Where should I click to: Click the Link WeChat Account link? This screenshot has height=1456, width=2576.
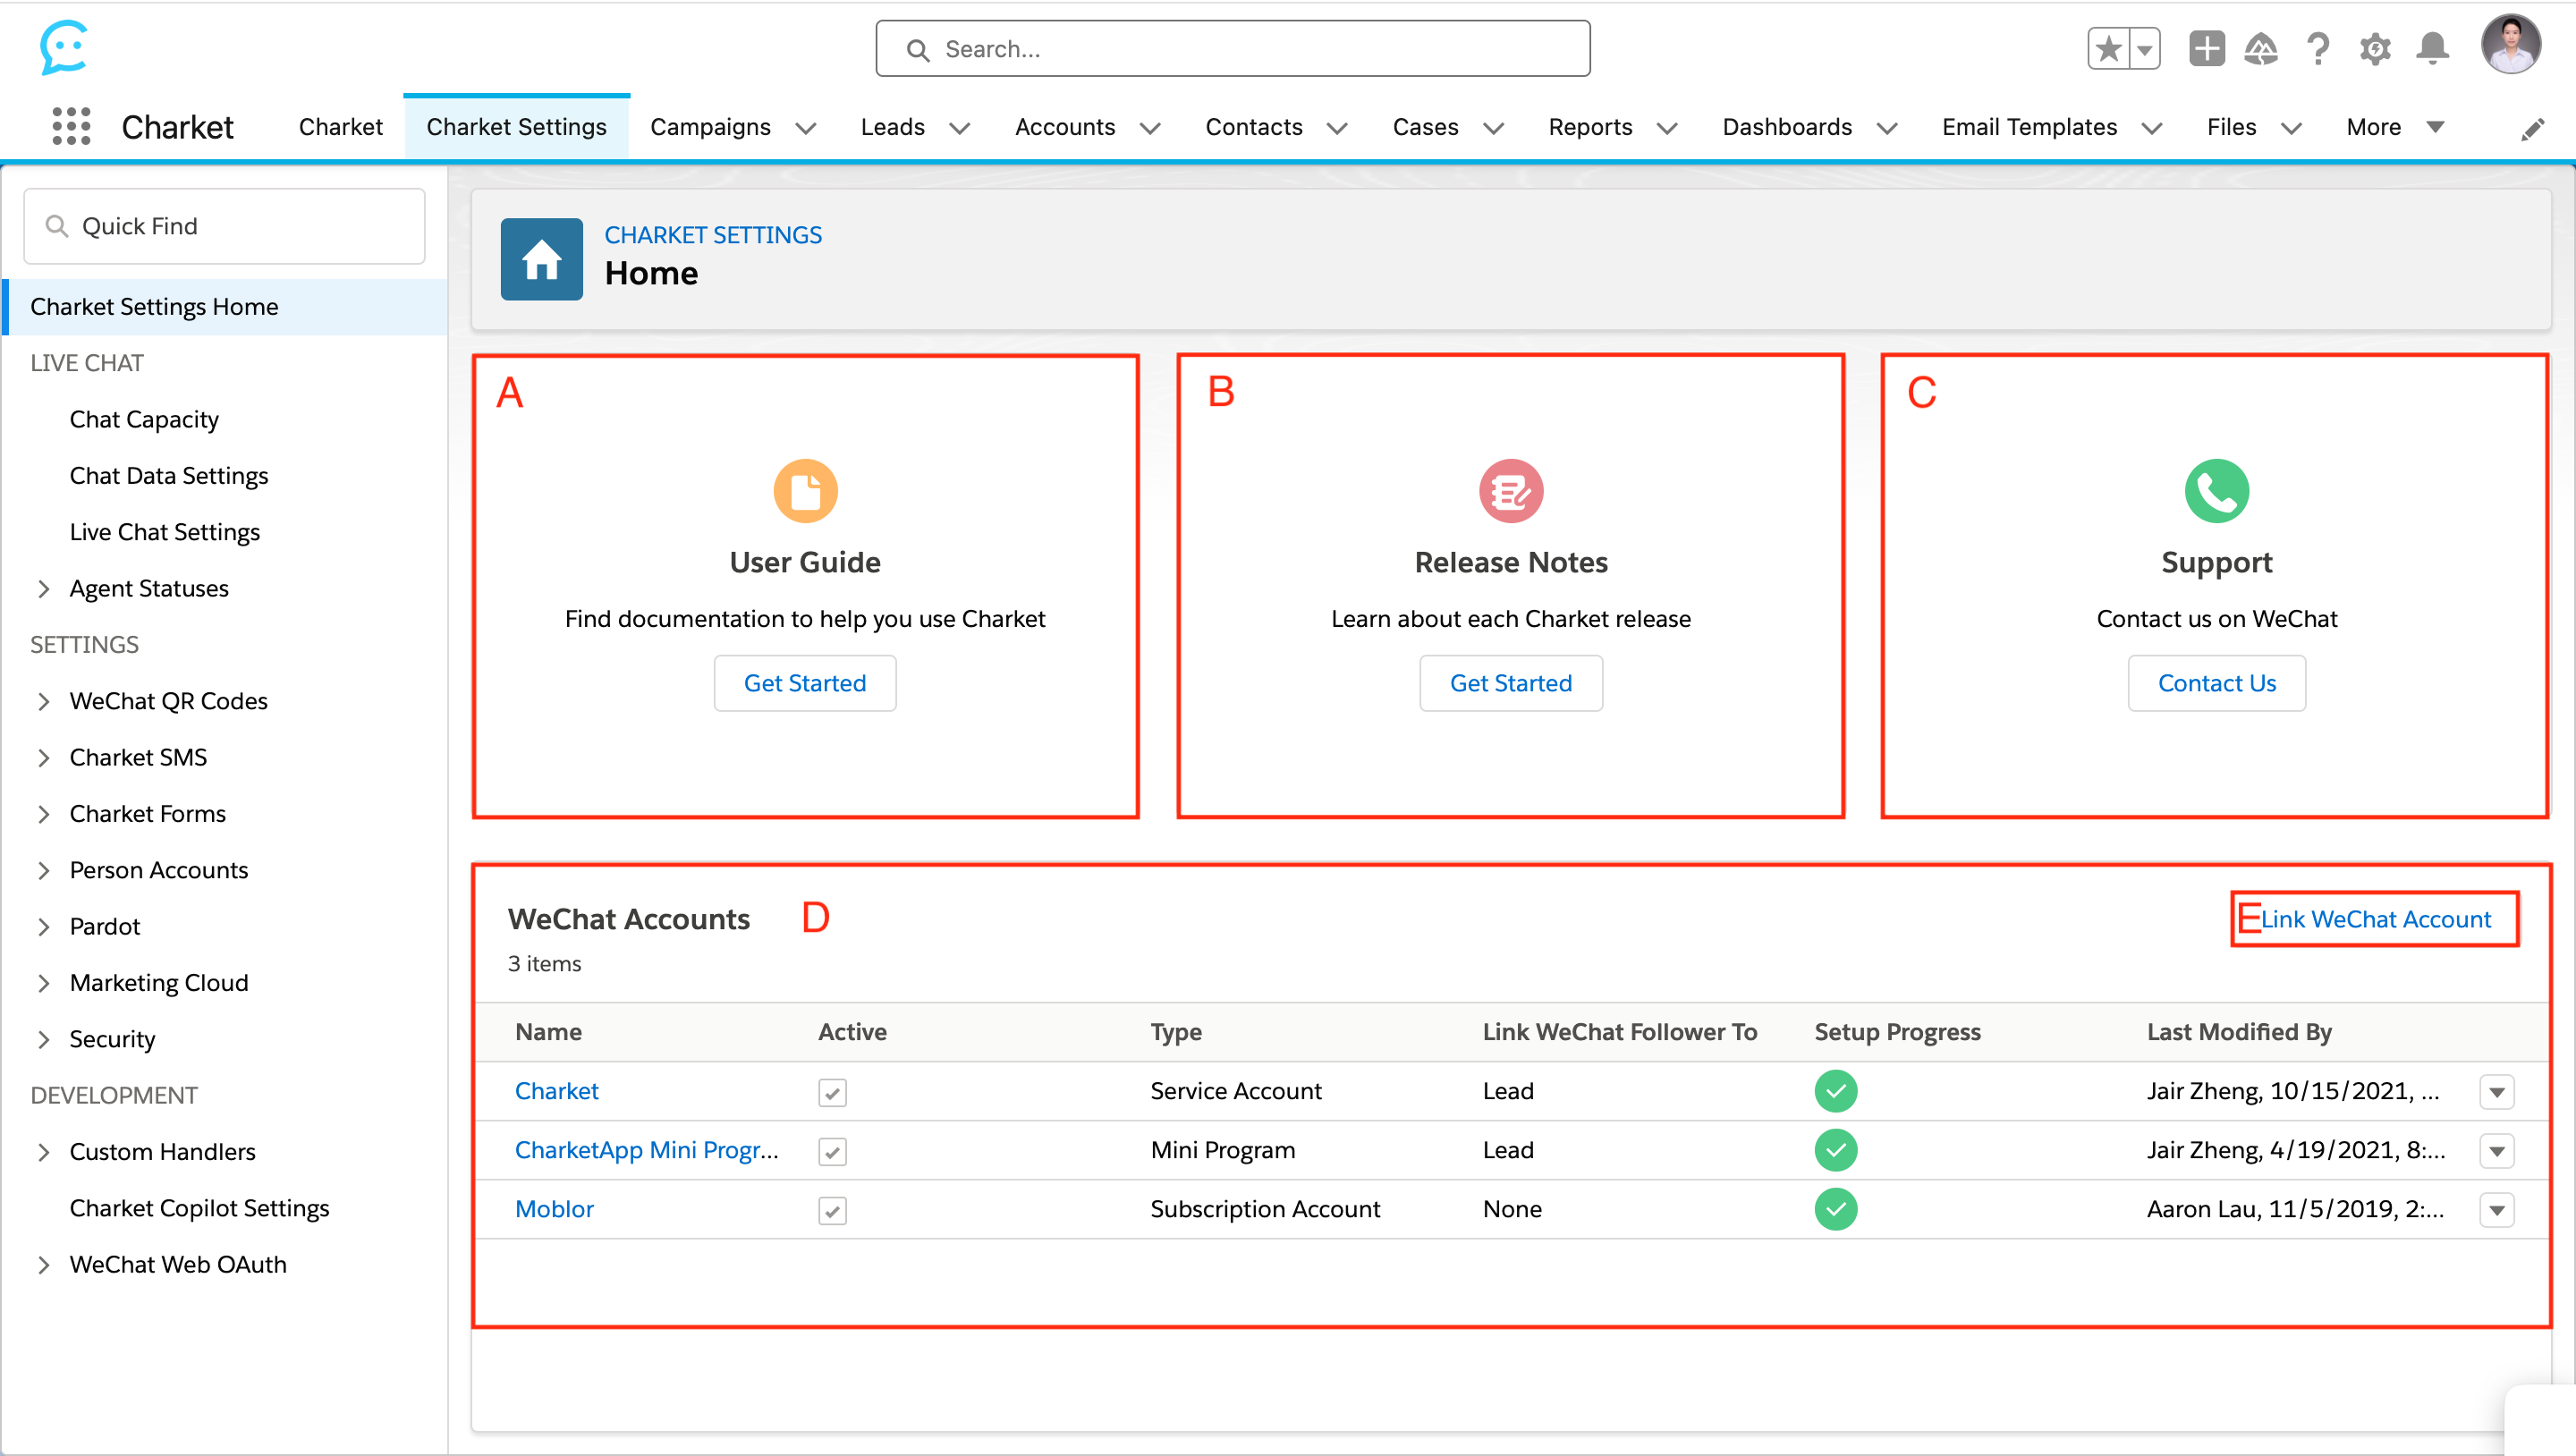(x=2376, y=919)
